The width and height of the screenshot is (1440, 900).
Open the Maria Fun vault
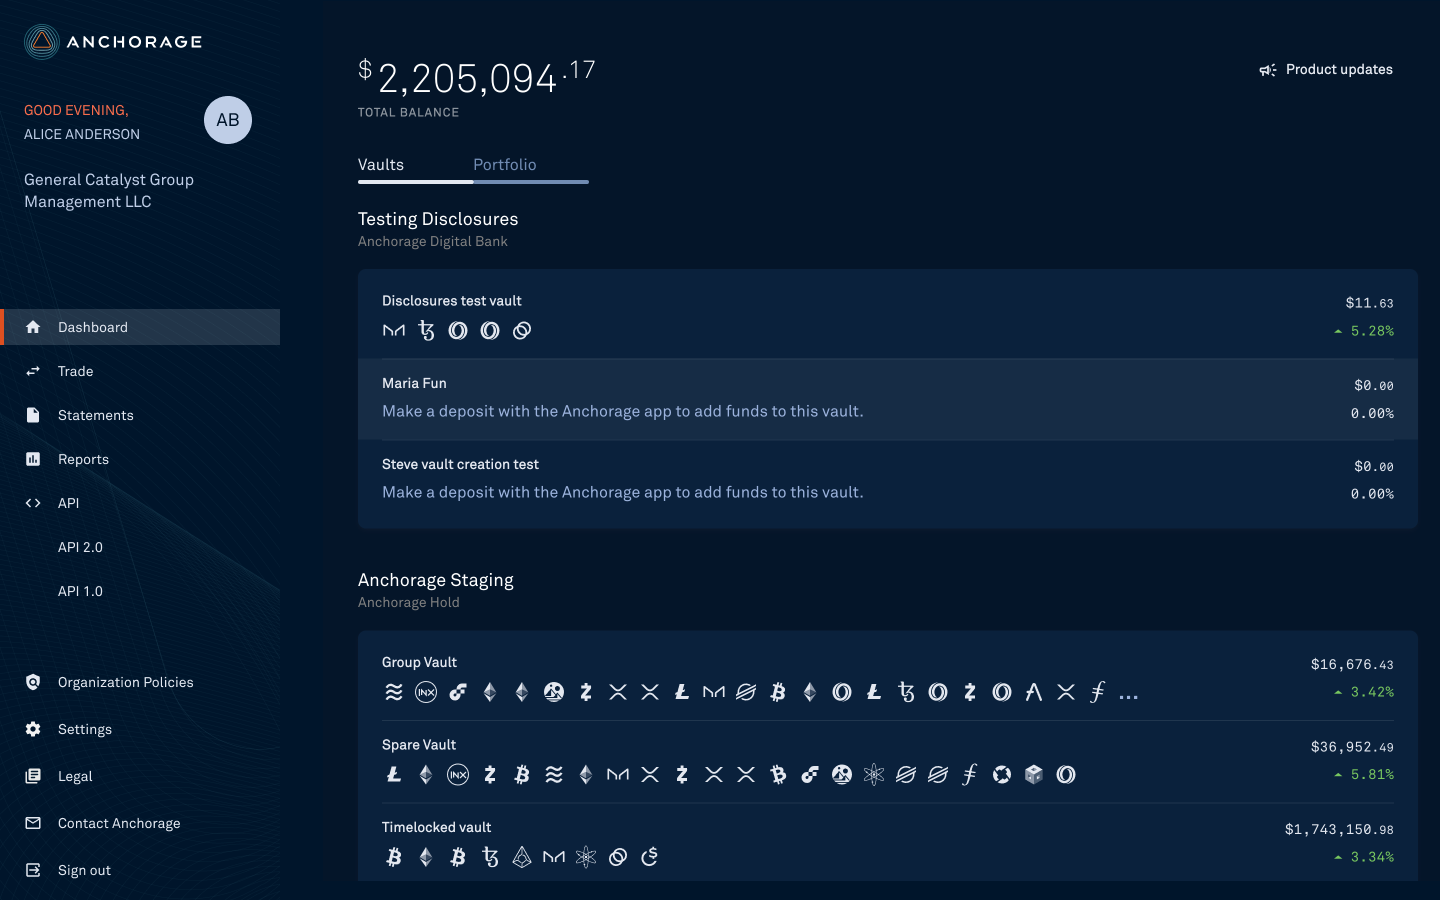(x=888, y=399)
